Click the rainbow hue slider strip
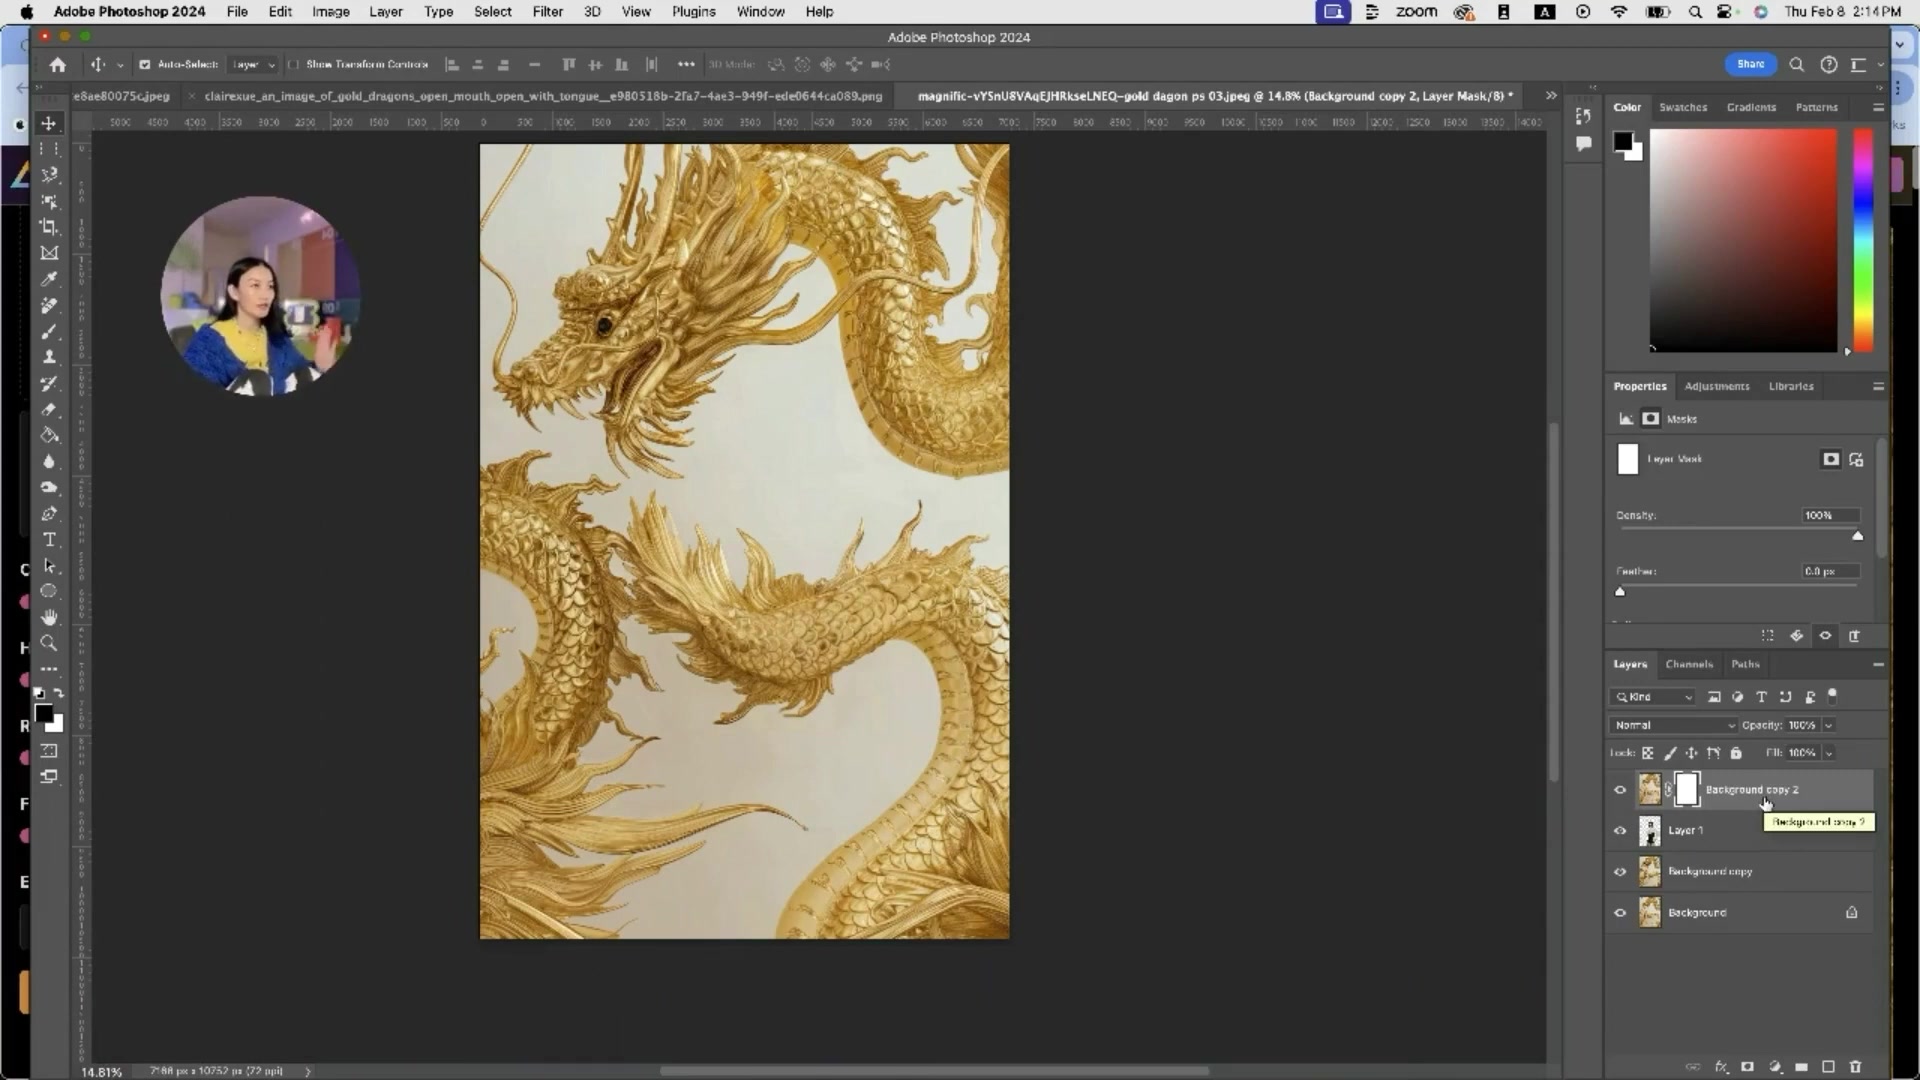The image size is (1920, 1080). point(1863,240)
